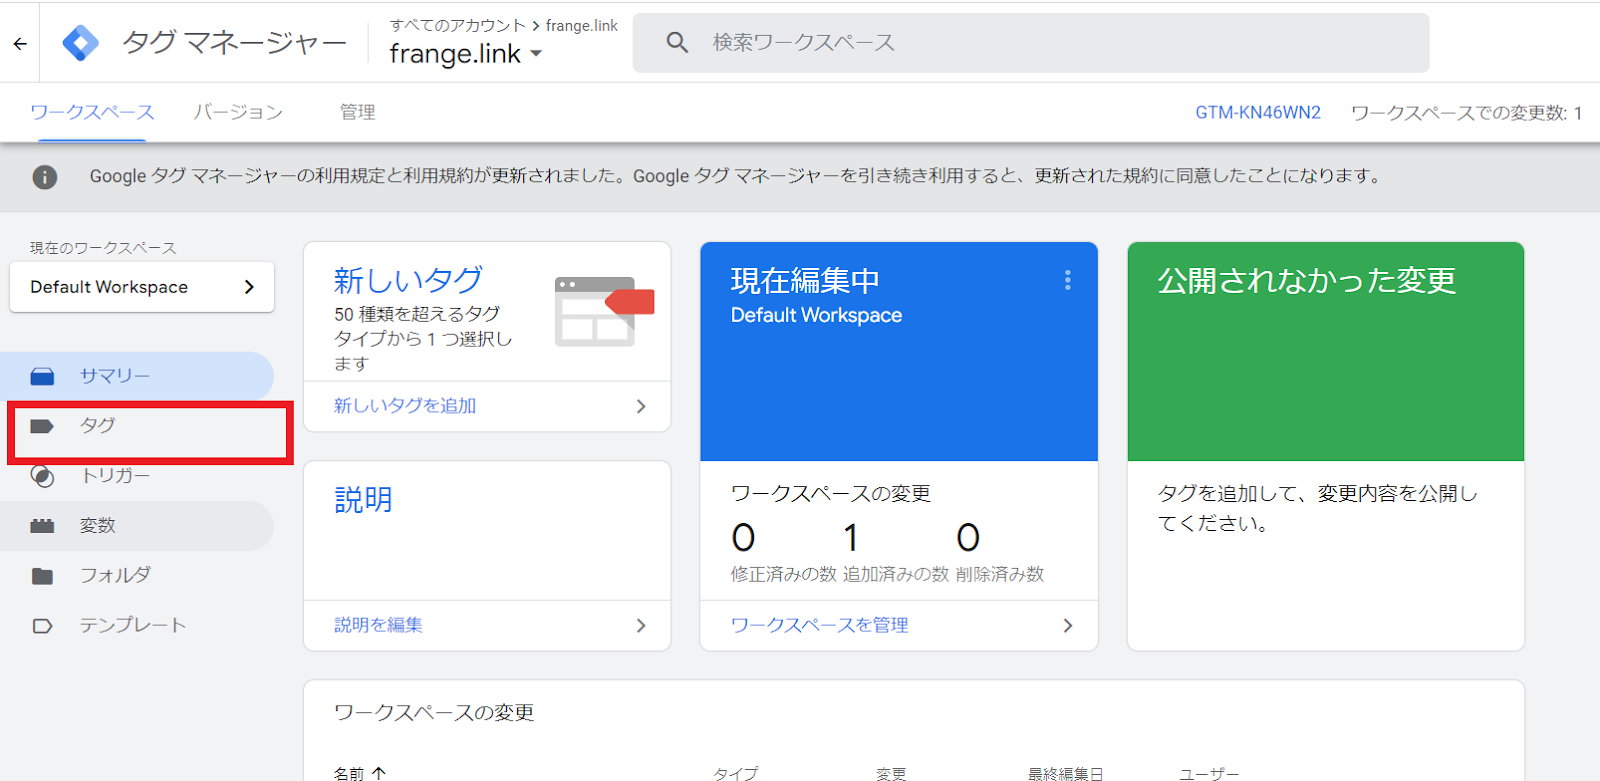The image size is (1600, 781).
Task: Click the 新しいタグを追加 link
Action: click(405, 406)
